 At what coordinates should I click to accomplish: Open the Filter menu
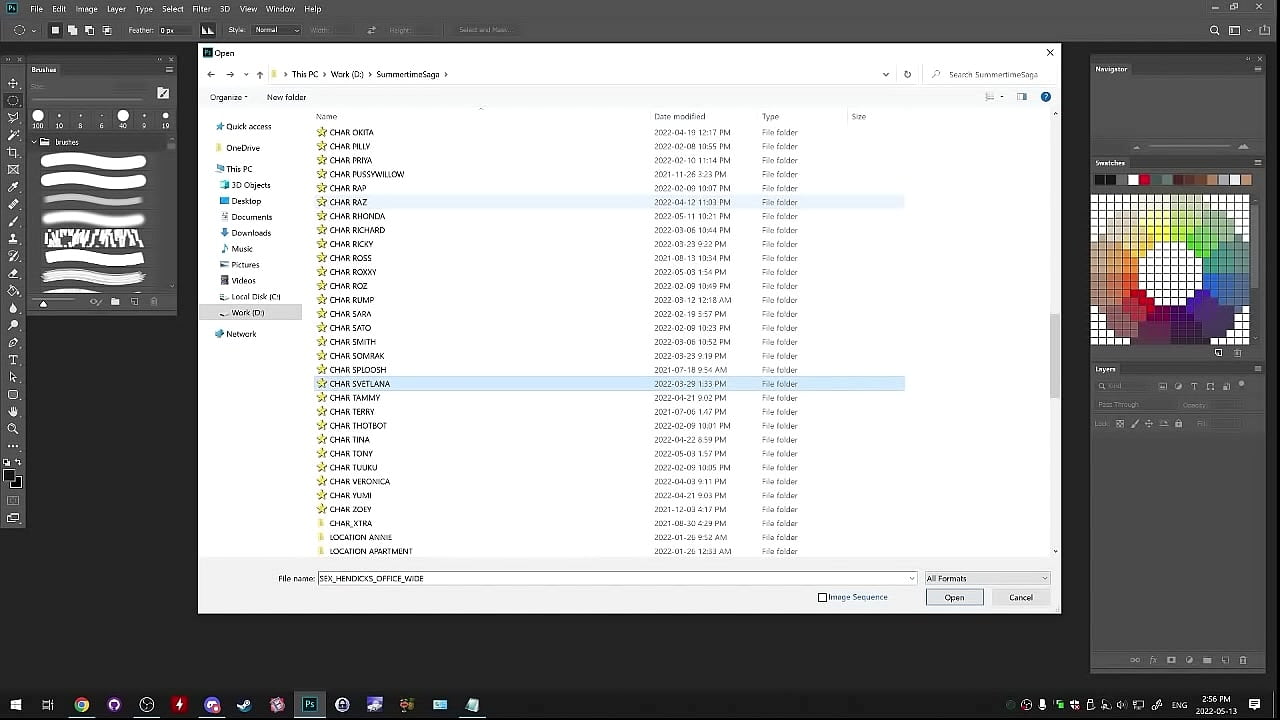[x=201, y=9]
